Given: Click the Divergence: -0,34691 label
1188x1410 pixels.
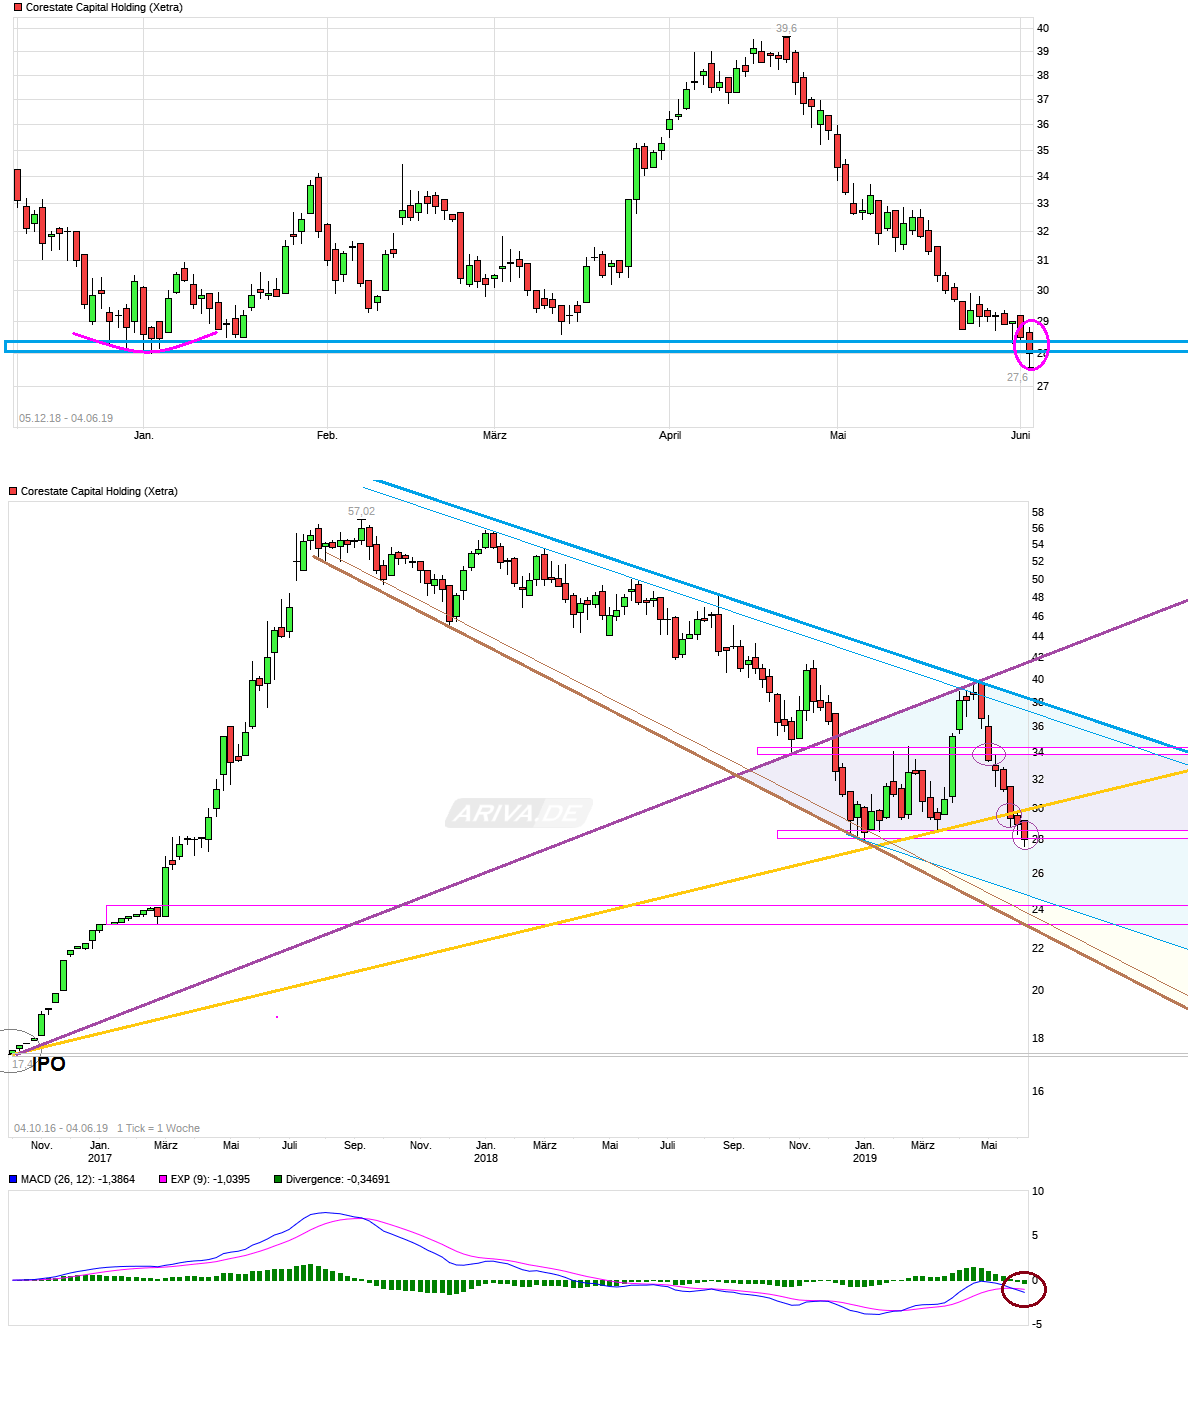Looking at the screenshot, I should click(340, 1180).
